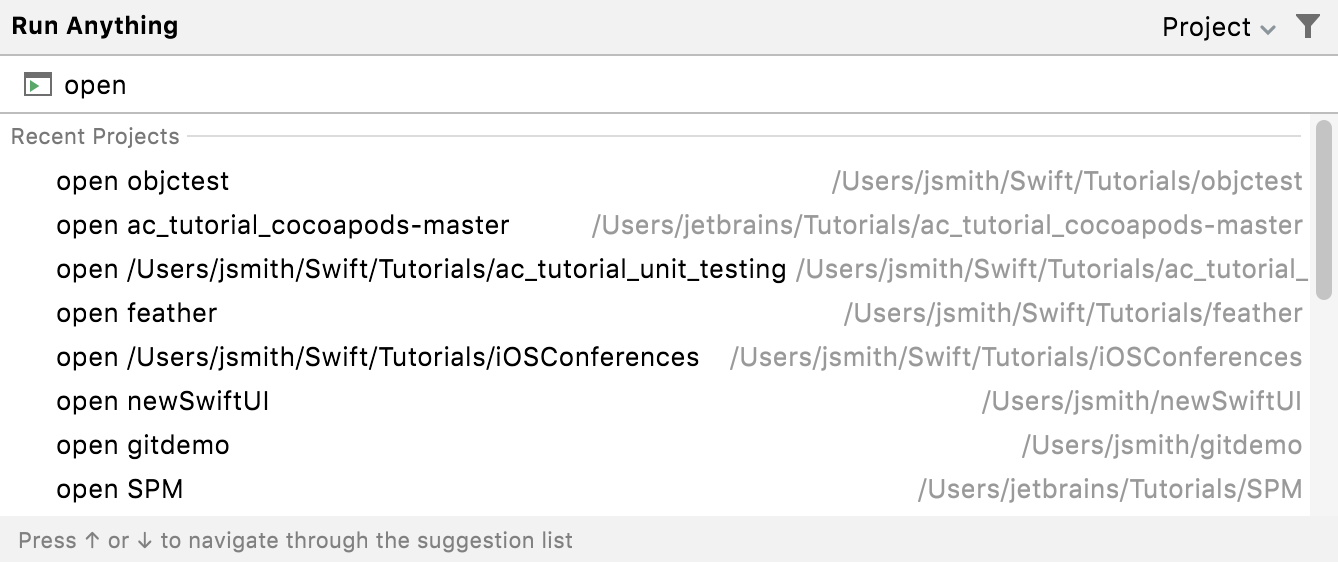Click the /Users/jetbrains/Tutorials/SPM path text
The image size is (1338, 562).
[1110, 489]
